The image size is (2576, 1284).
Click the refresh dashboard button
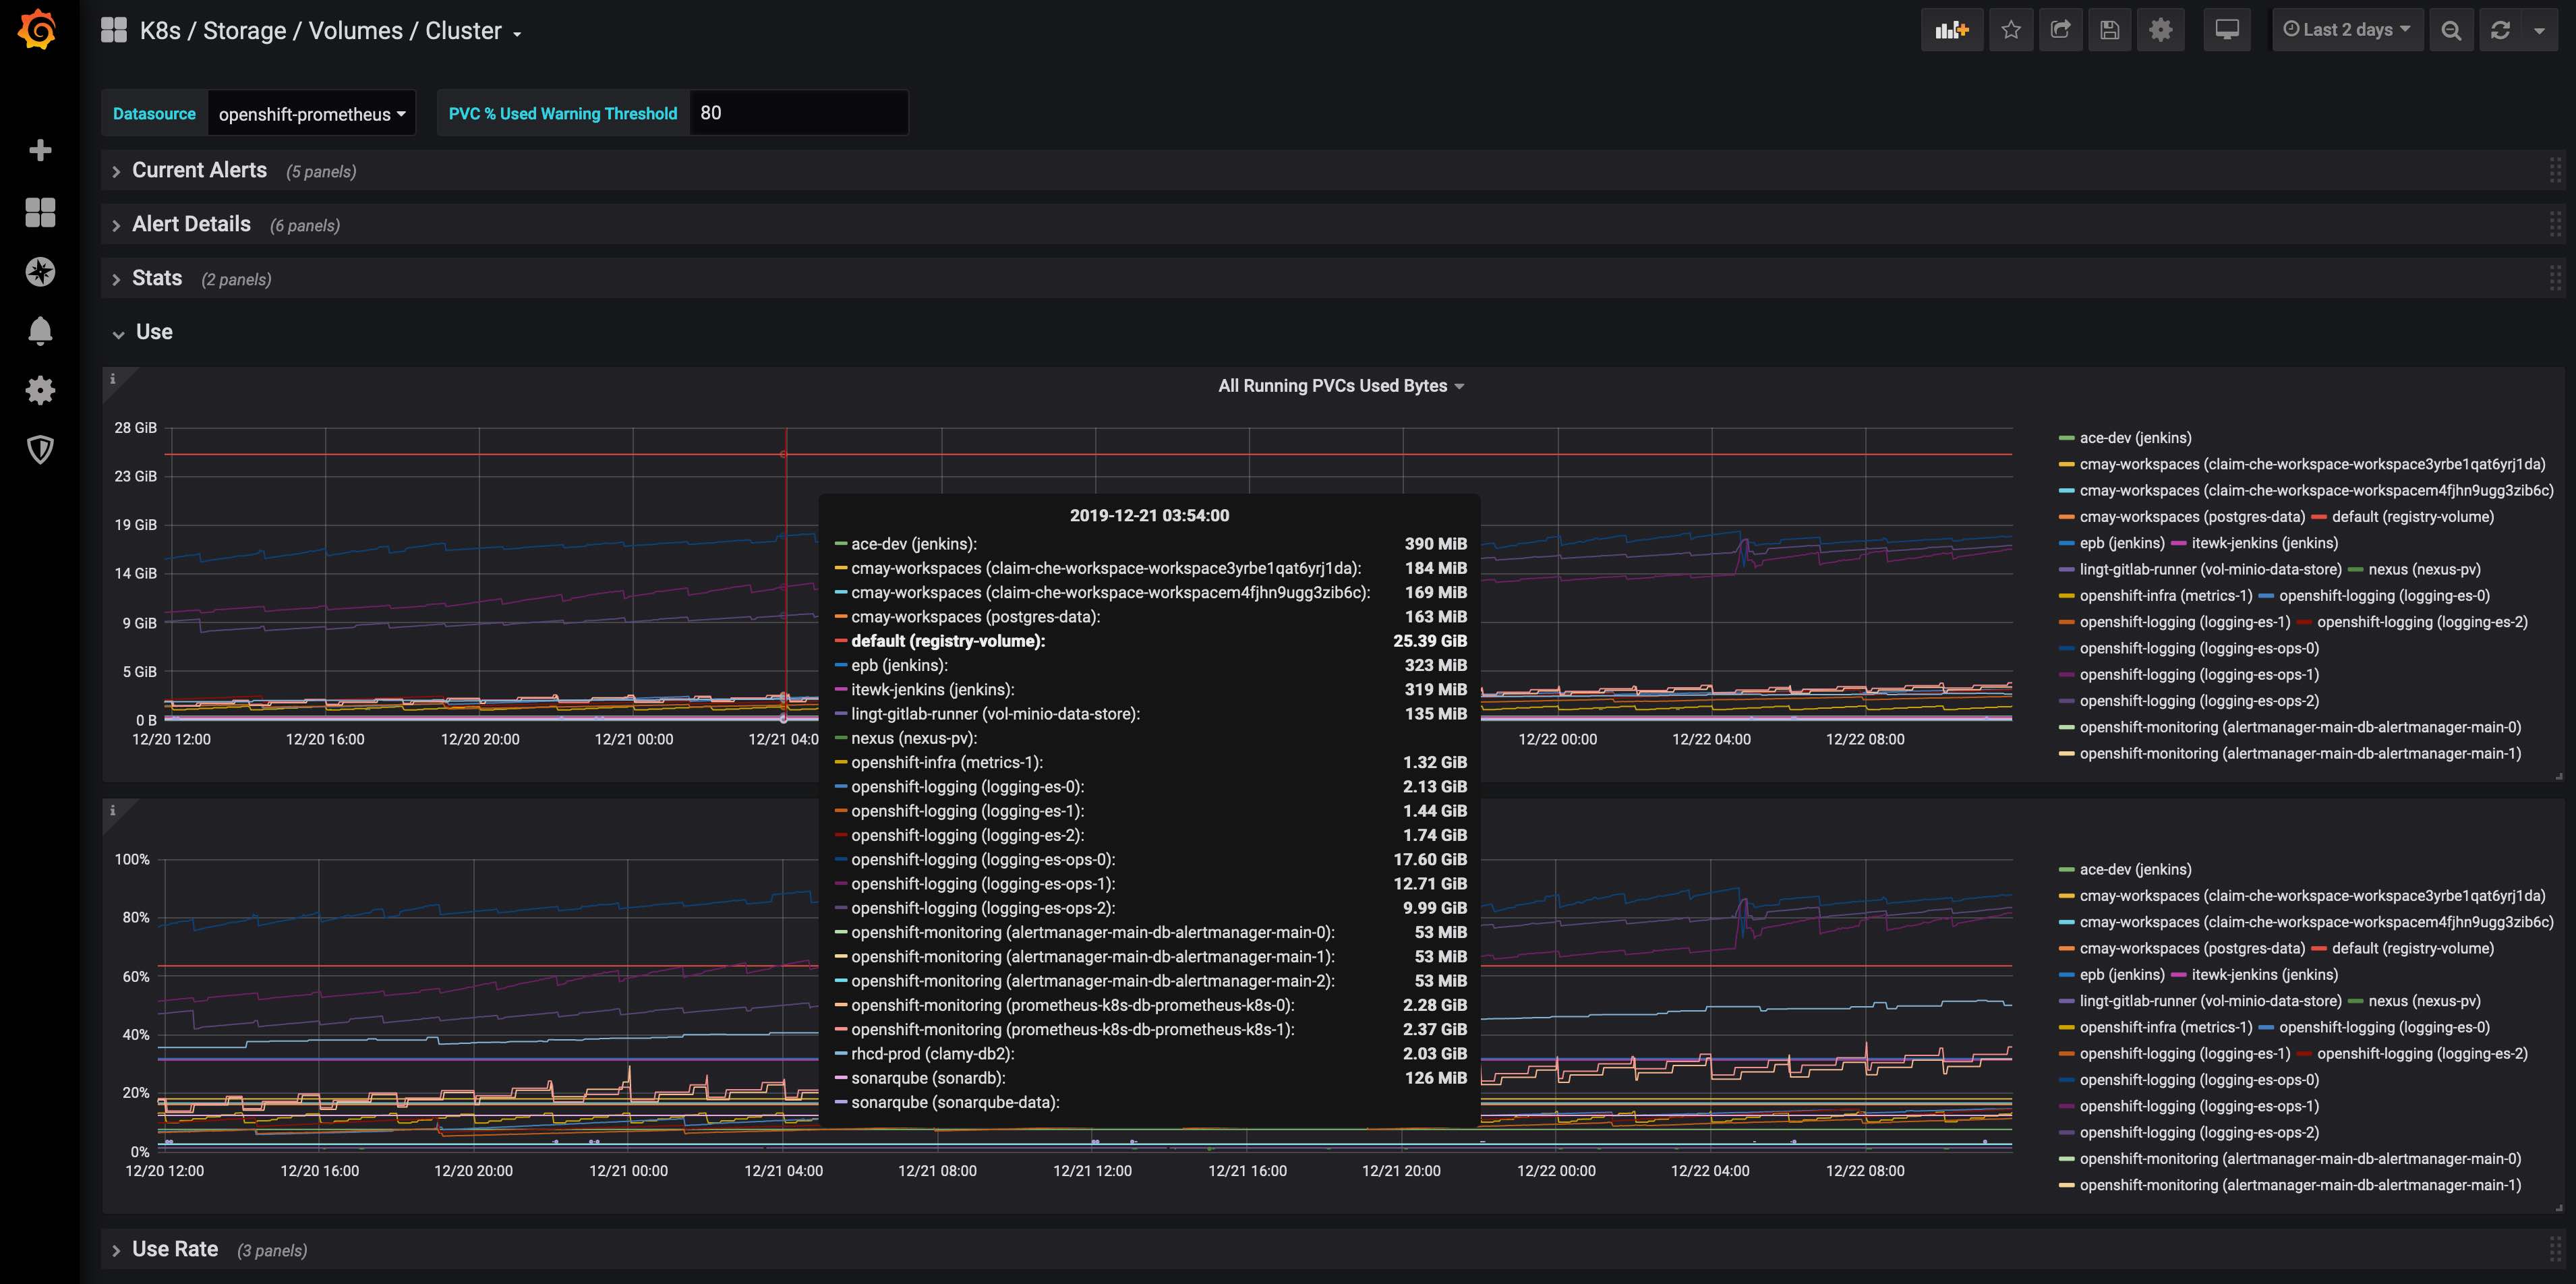click(2500, 30)
